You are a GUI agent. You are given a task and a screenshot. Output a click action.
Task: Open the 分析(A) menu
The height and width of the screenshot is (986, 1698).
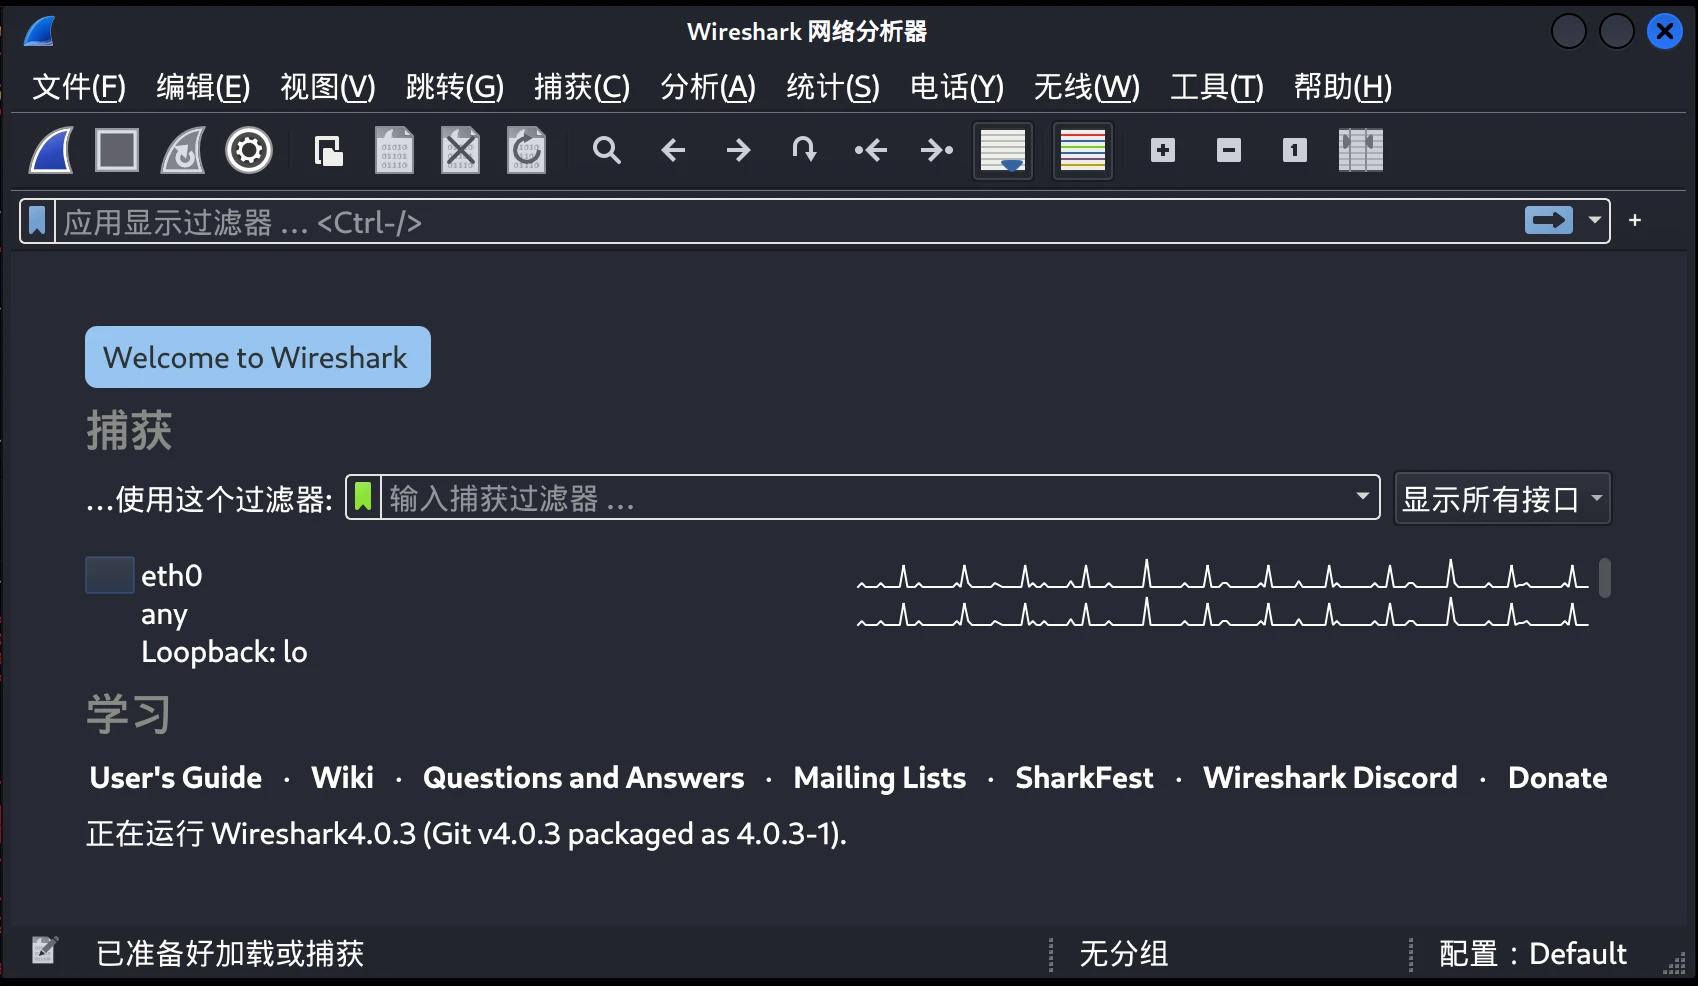(708, 87)
